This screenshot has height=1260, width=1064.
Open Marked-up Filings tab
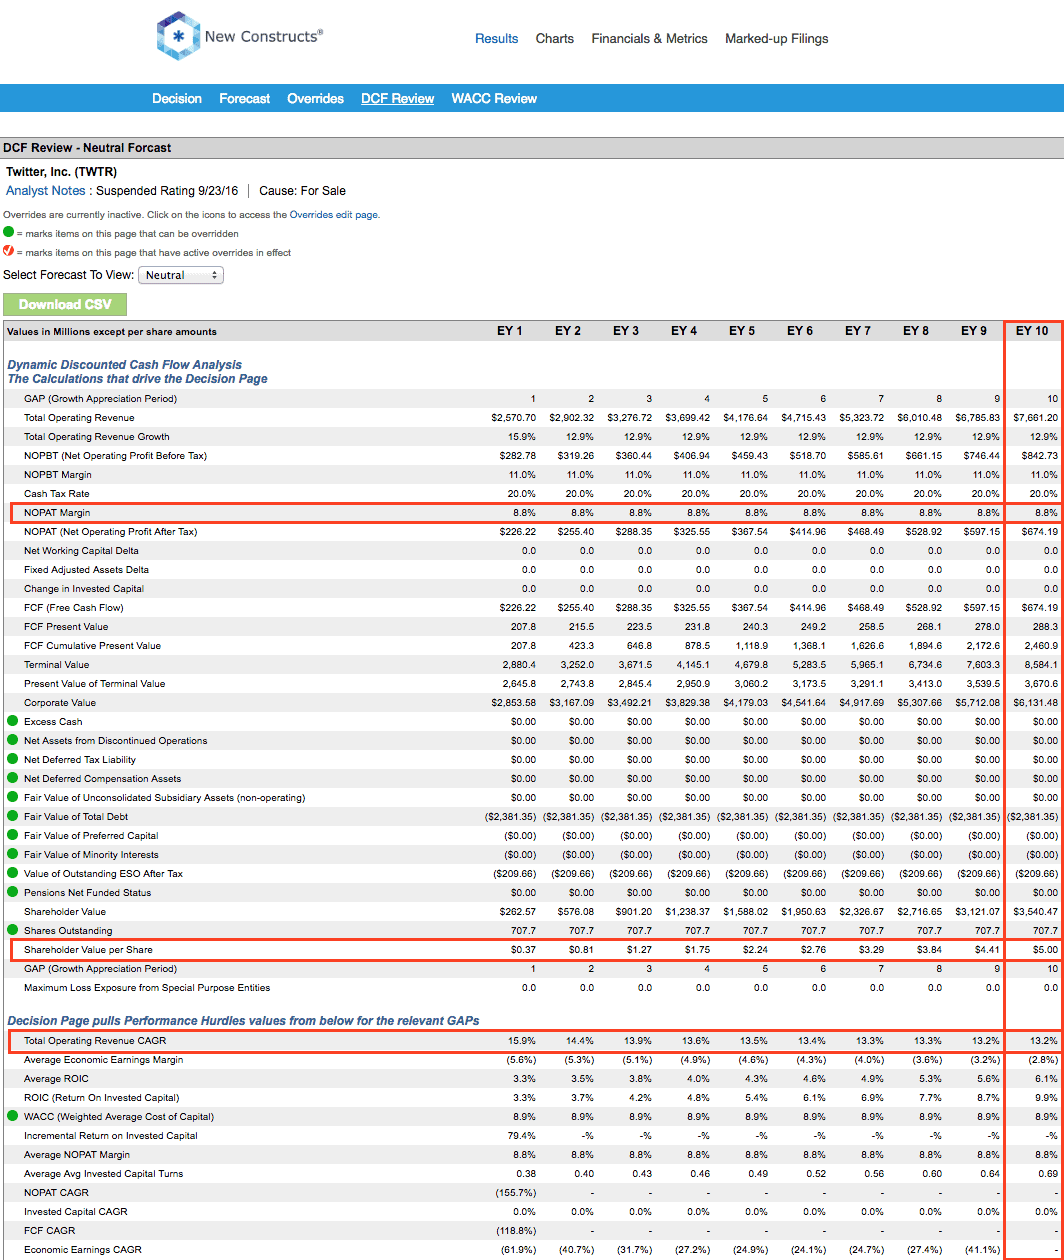click(x=776, y=39)
